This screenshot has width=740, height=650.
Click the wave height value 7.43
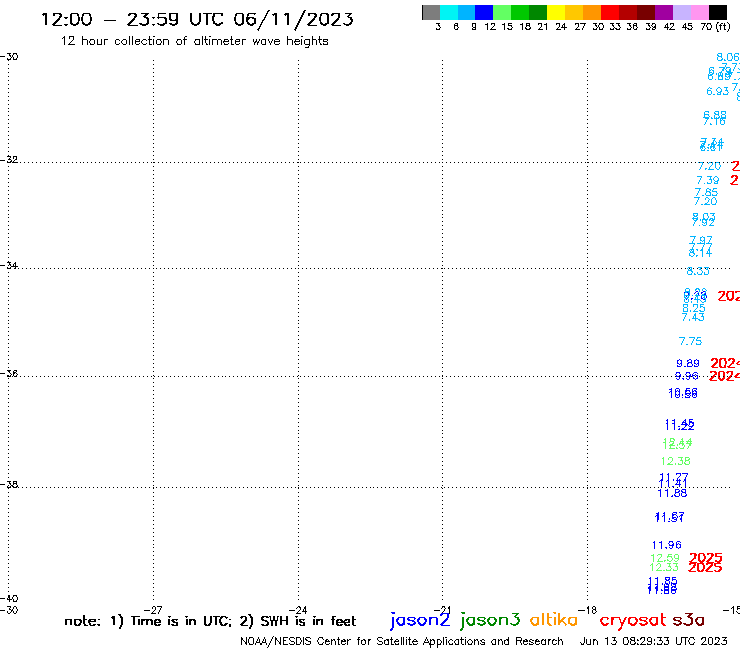pyautogui.click(x=693, y=317)
